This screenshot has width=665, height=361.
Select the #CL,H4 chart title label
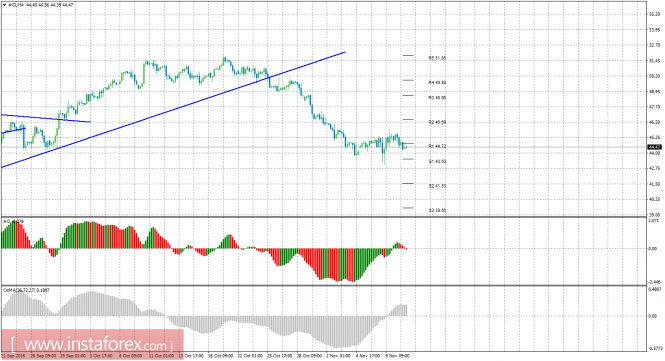point(16,5)
